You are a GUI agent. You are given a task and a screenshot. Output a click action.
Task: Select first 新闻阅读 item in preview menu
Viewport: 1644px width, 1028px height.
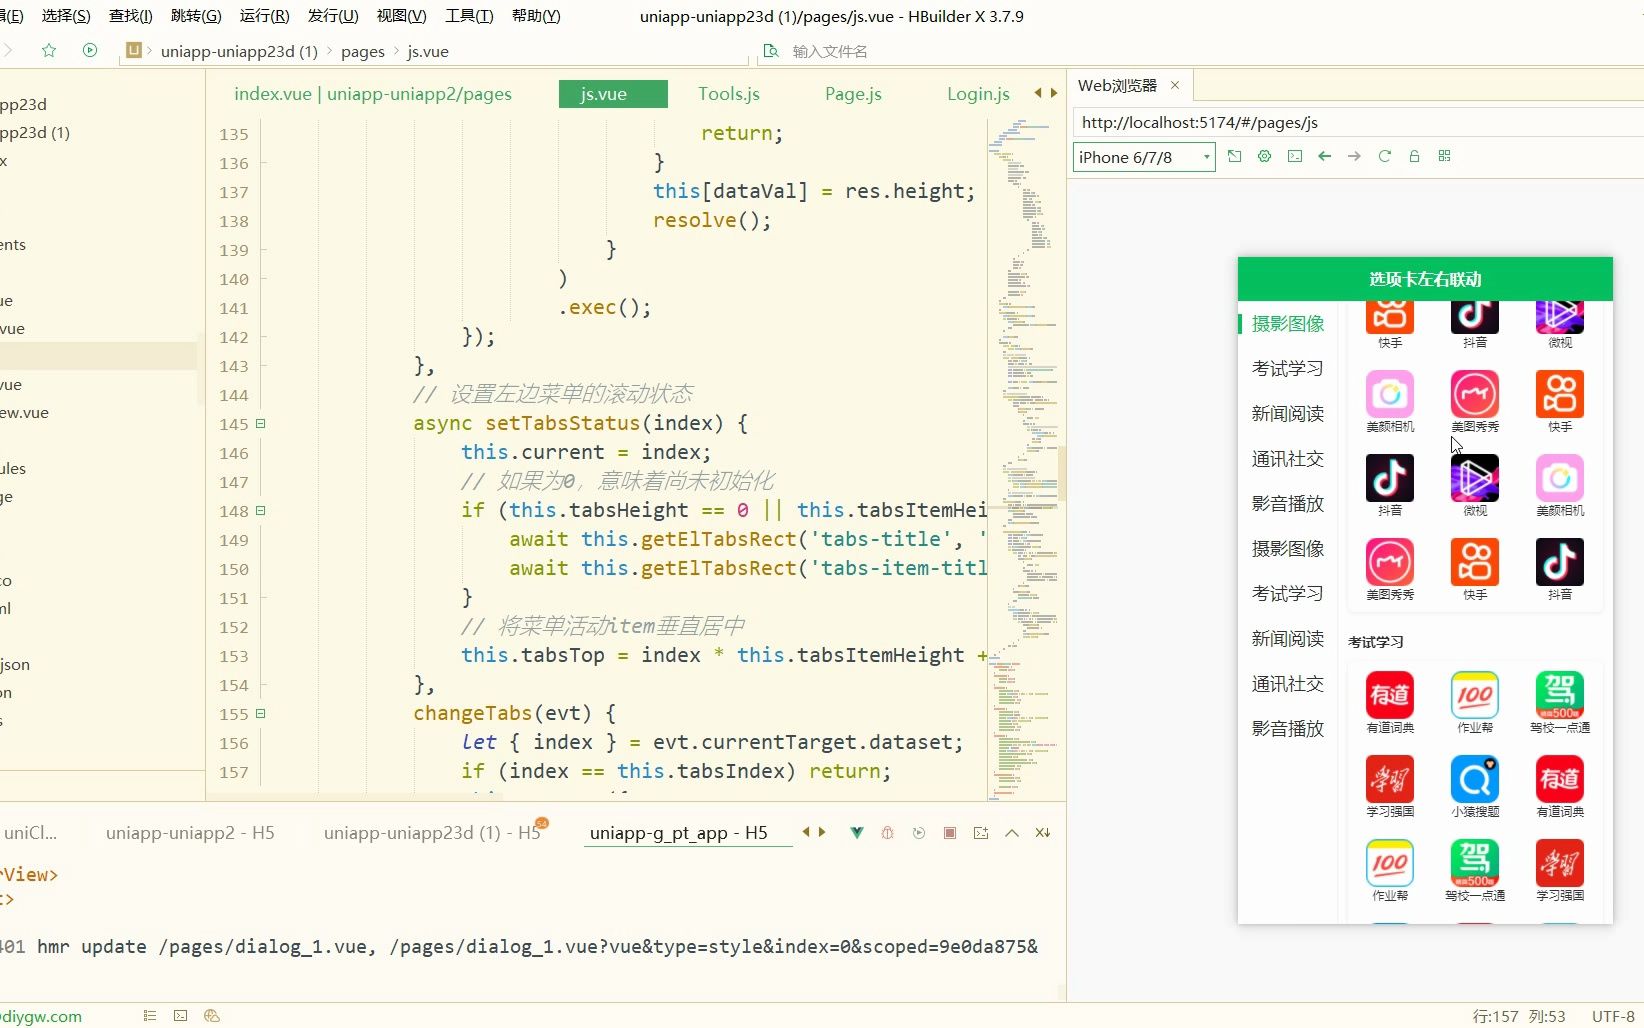coord(1287,413)
